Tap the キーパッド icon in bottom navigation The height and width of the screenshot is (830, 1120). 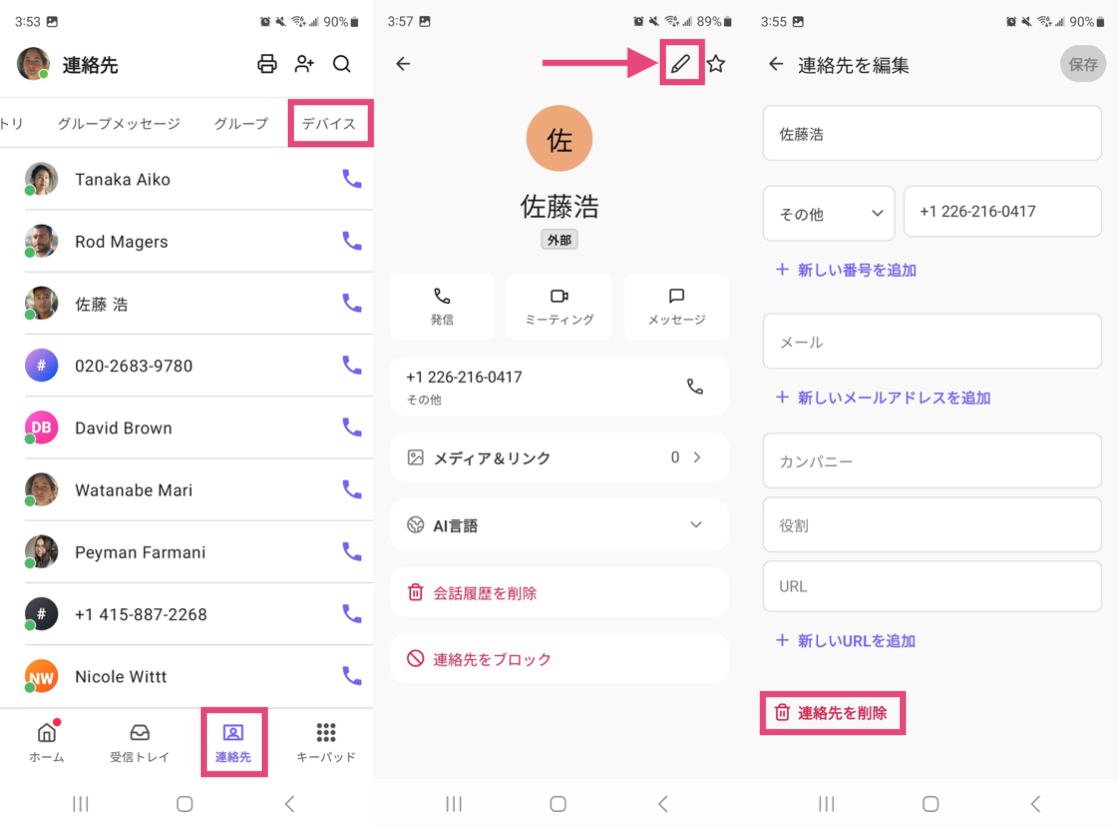(327, 742)
